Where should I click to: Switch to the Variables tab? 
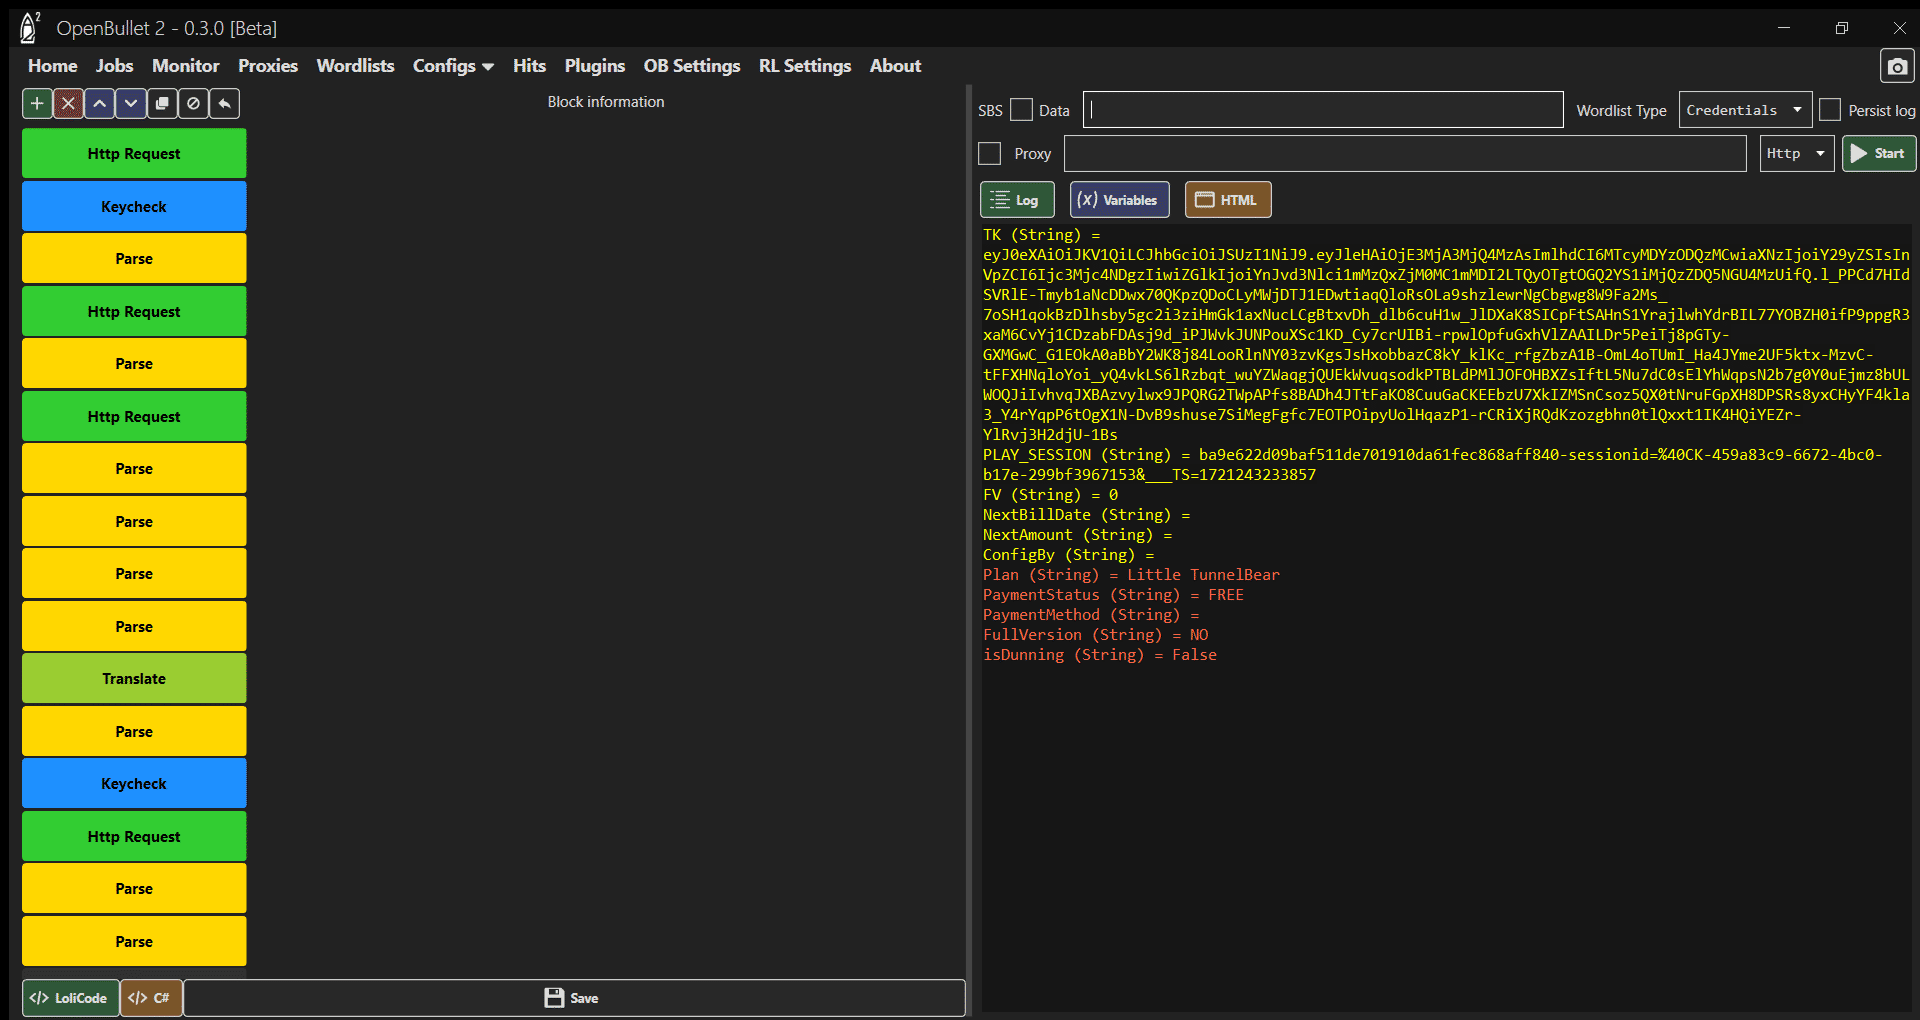(1119, 200)
